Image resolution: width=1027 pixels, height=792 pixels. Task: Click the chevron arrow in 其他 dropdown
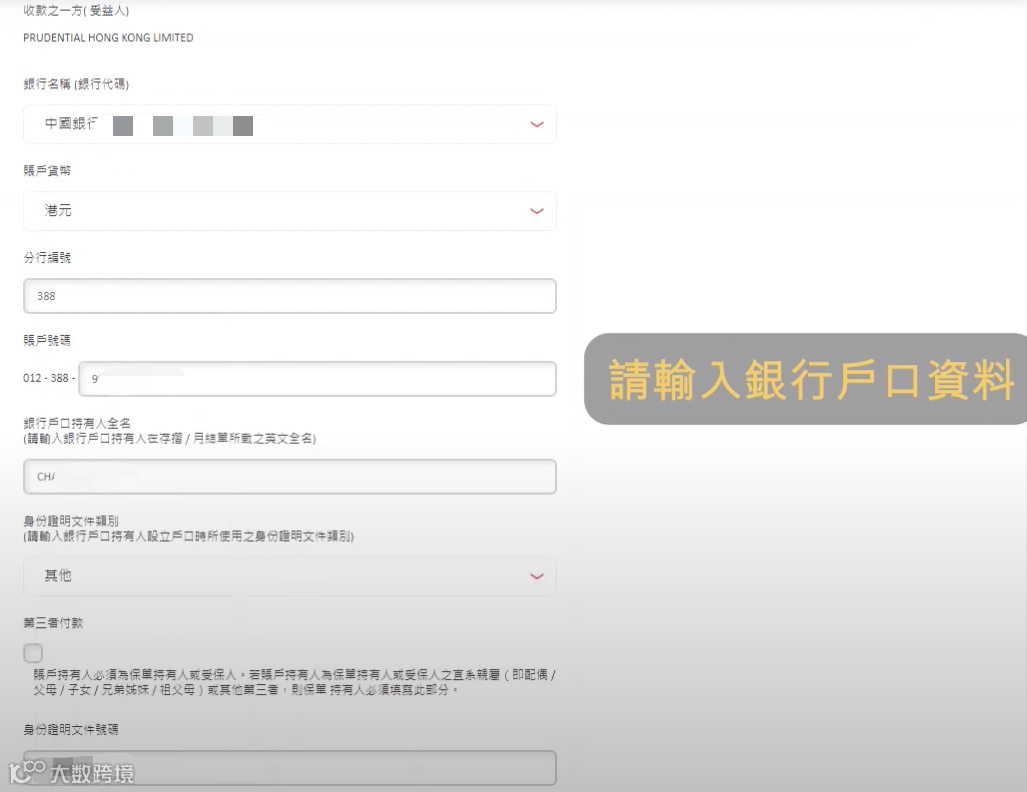(536, 576)
